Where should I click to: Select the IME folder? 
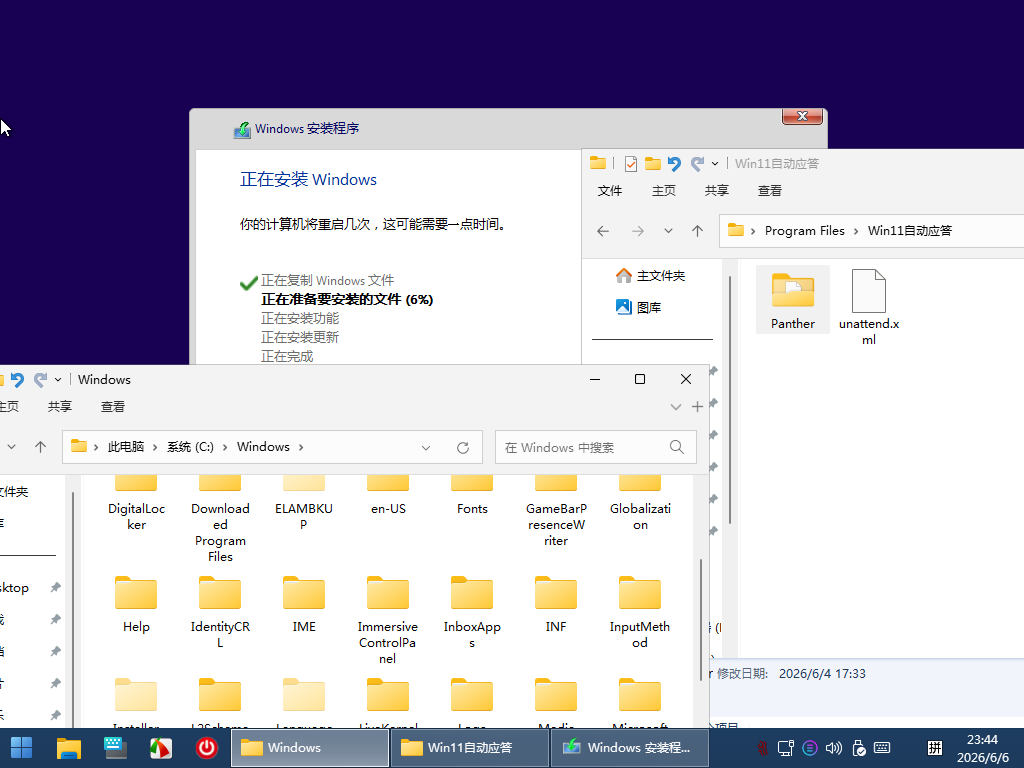(304, 605)
